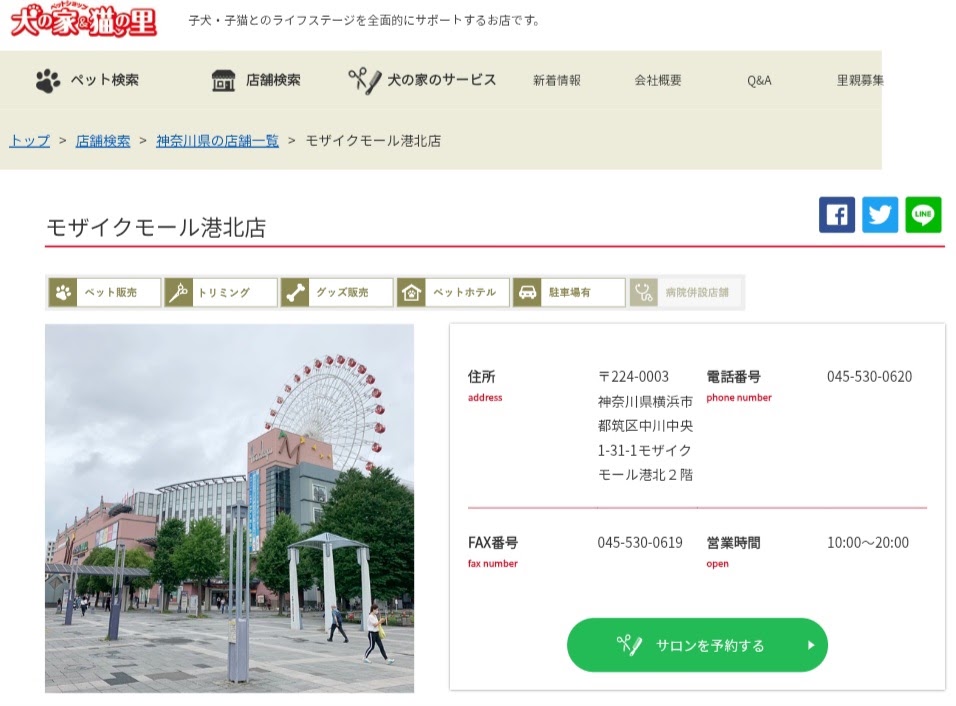
Task: Click the 住所 address label
Action: point(482,377)
